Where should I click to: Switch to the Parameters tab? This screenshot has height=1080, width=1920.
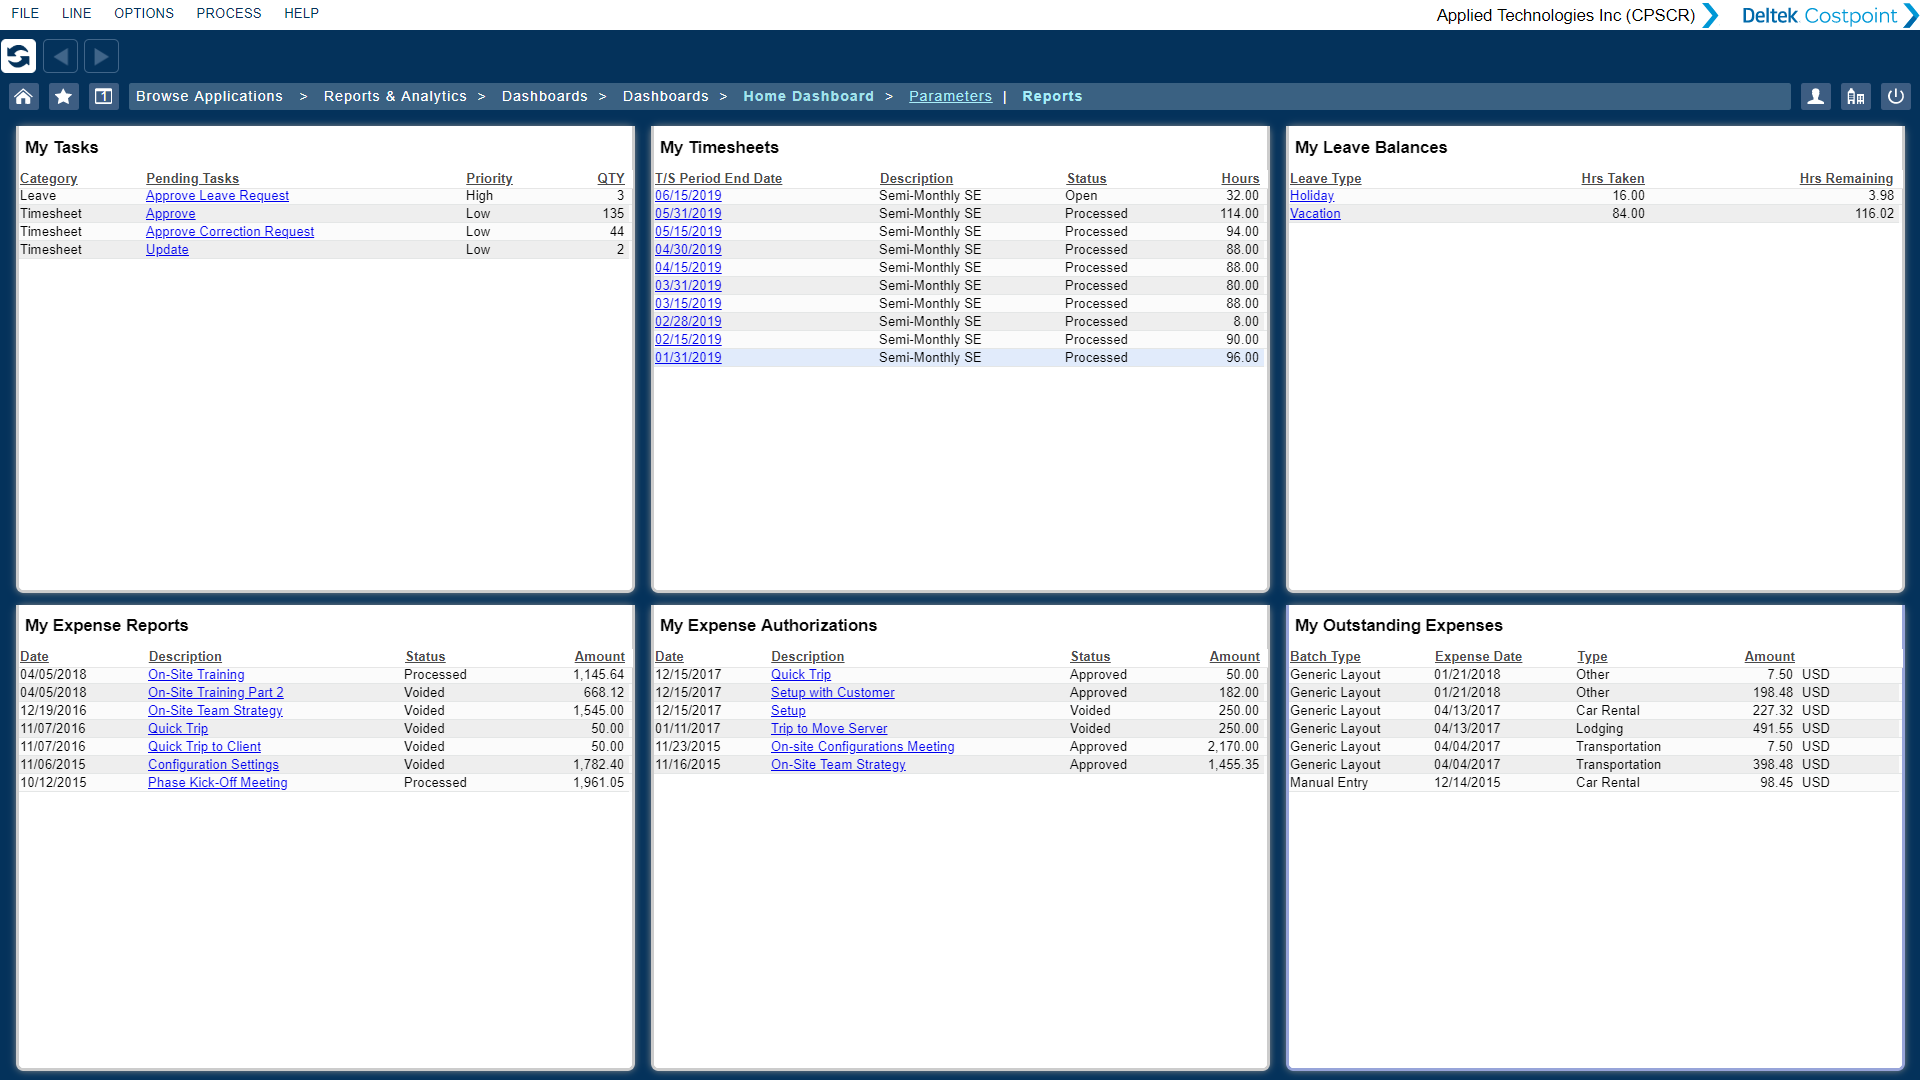pos(950,96)
